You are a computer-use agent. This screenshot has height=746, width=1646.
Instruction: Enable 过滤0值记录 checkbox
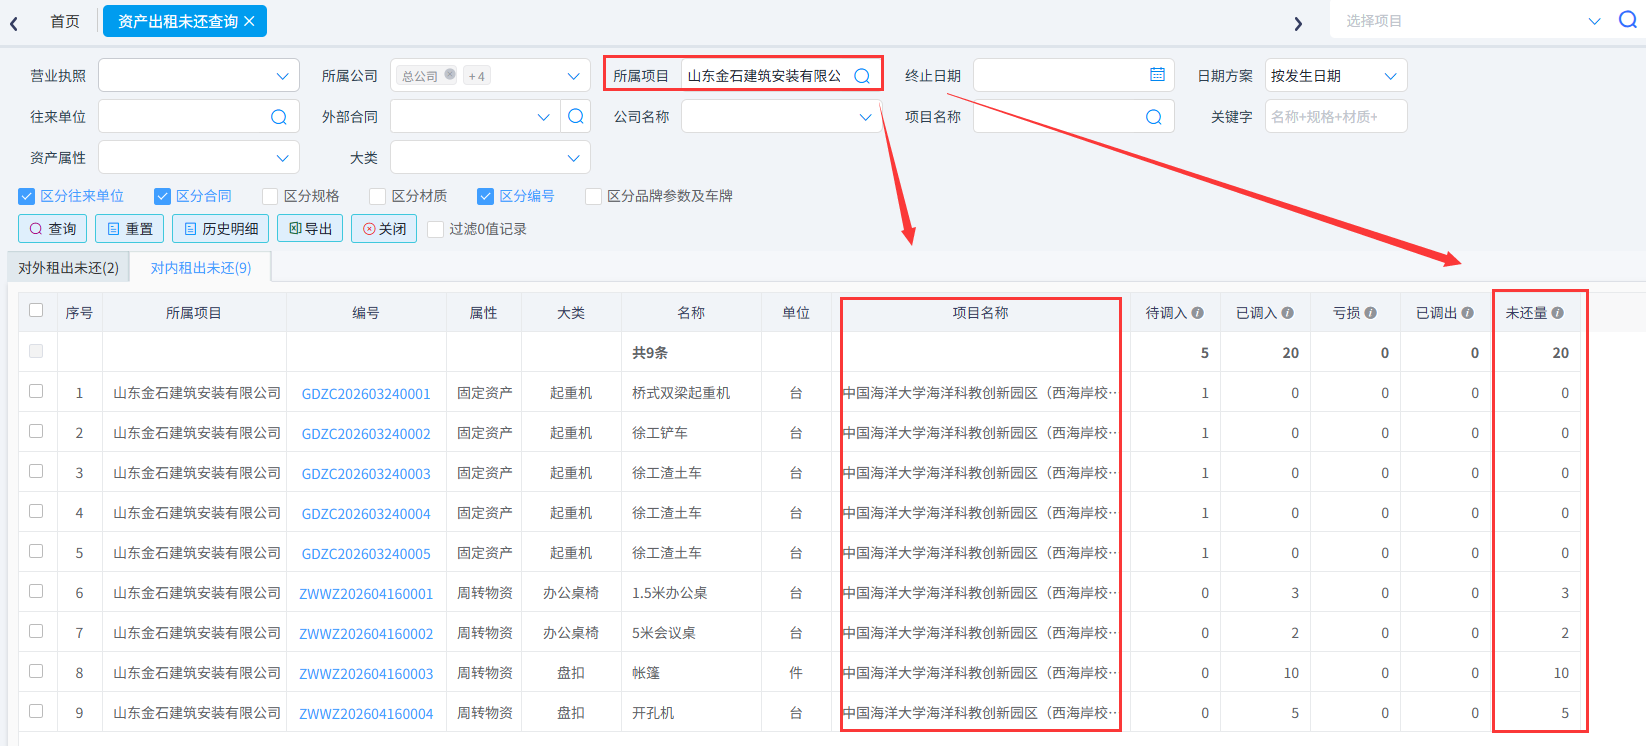click(x=435, y=229)
